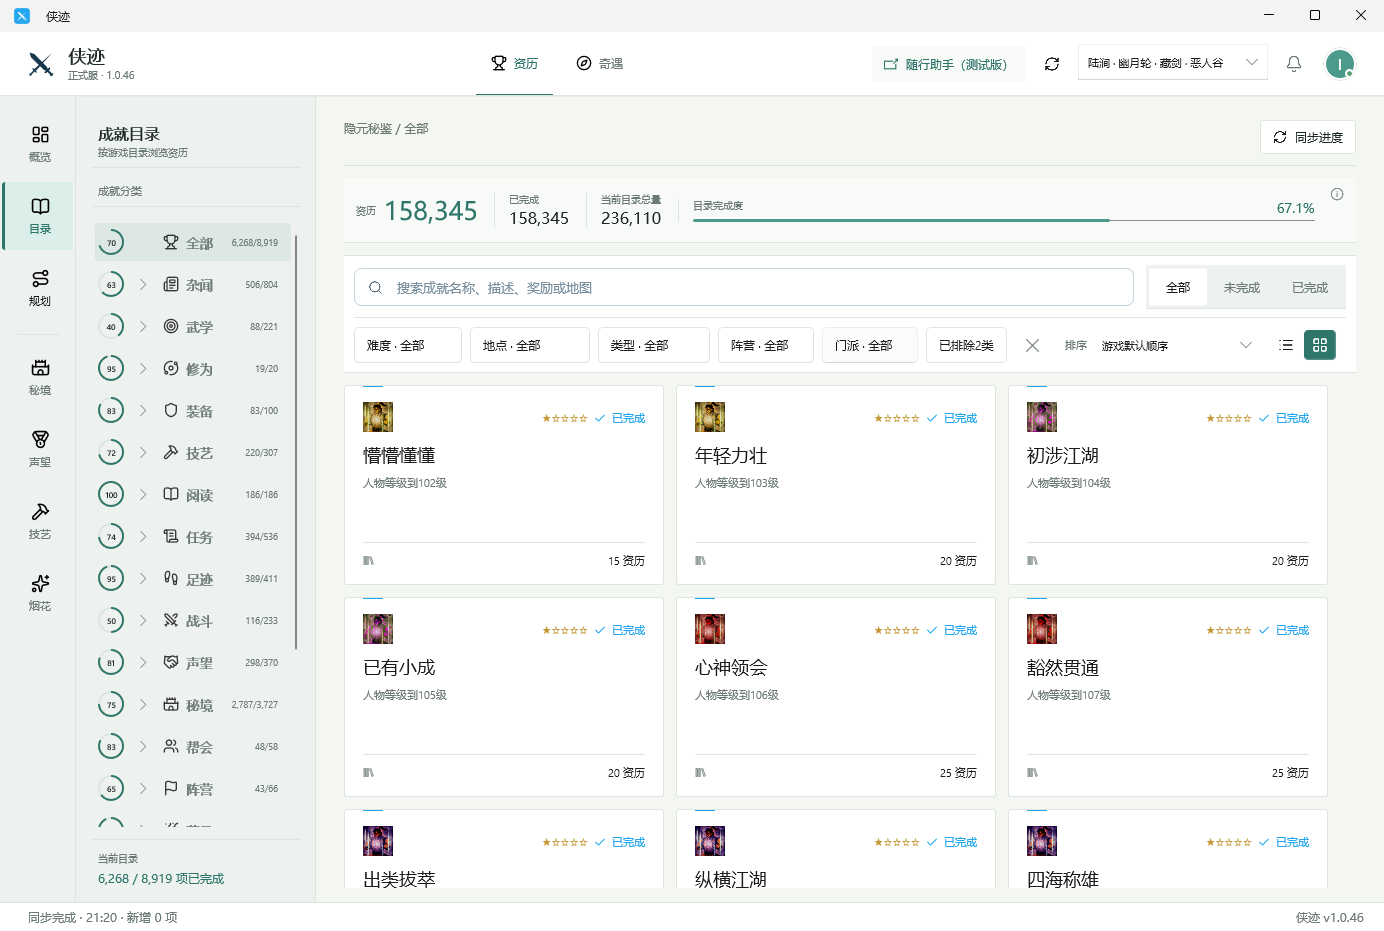Click the info icon near completion bar
Viewport: 1384px width, 931px height.
pyautogui.click(x=1337, y=194)
